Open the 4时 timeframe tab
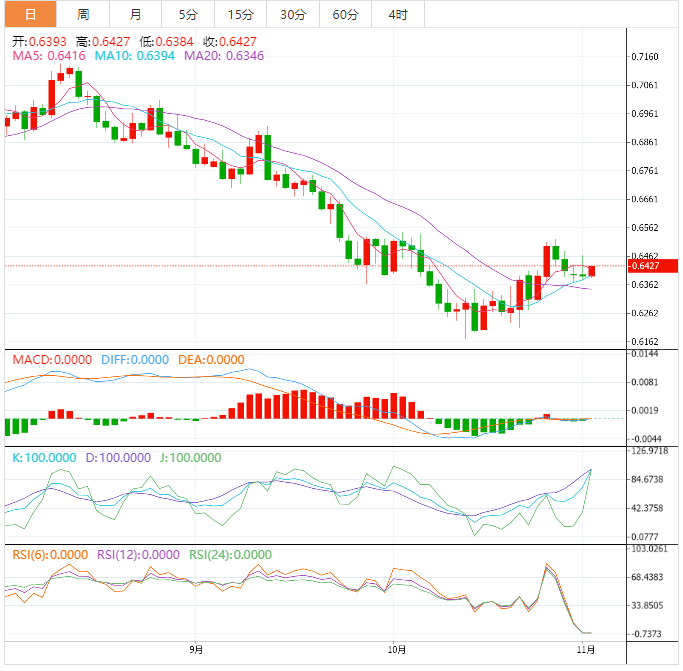The height and width of the screenshot is (671, 683). [398, 14]
